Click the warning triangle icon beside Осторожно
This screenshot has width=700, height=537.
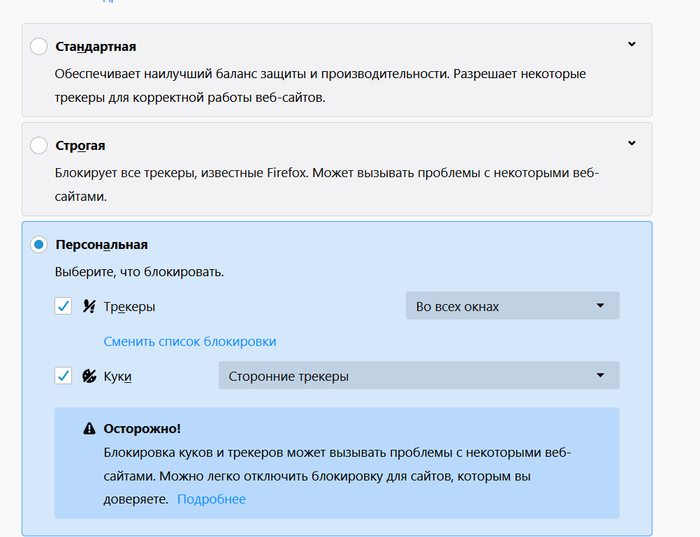point(89,429)
